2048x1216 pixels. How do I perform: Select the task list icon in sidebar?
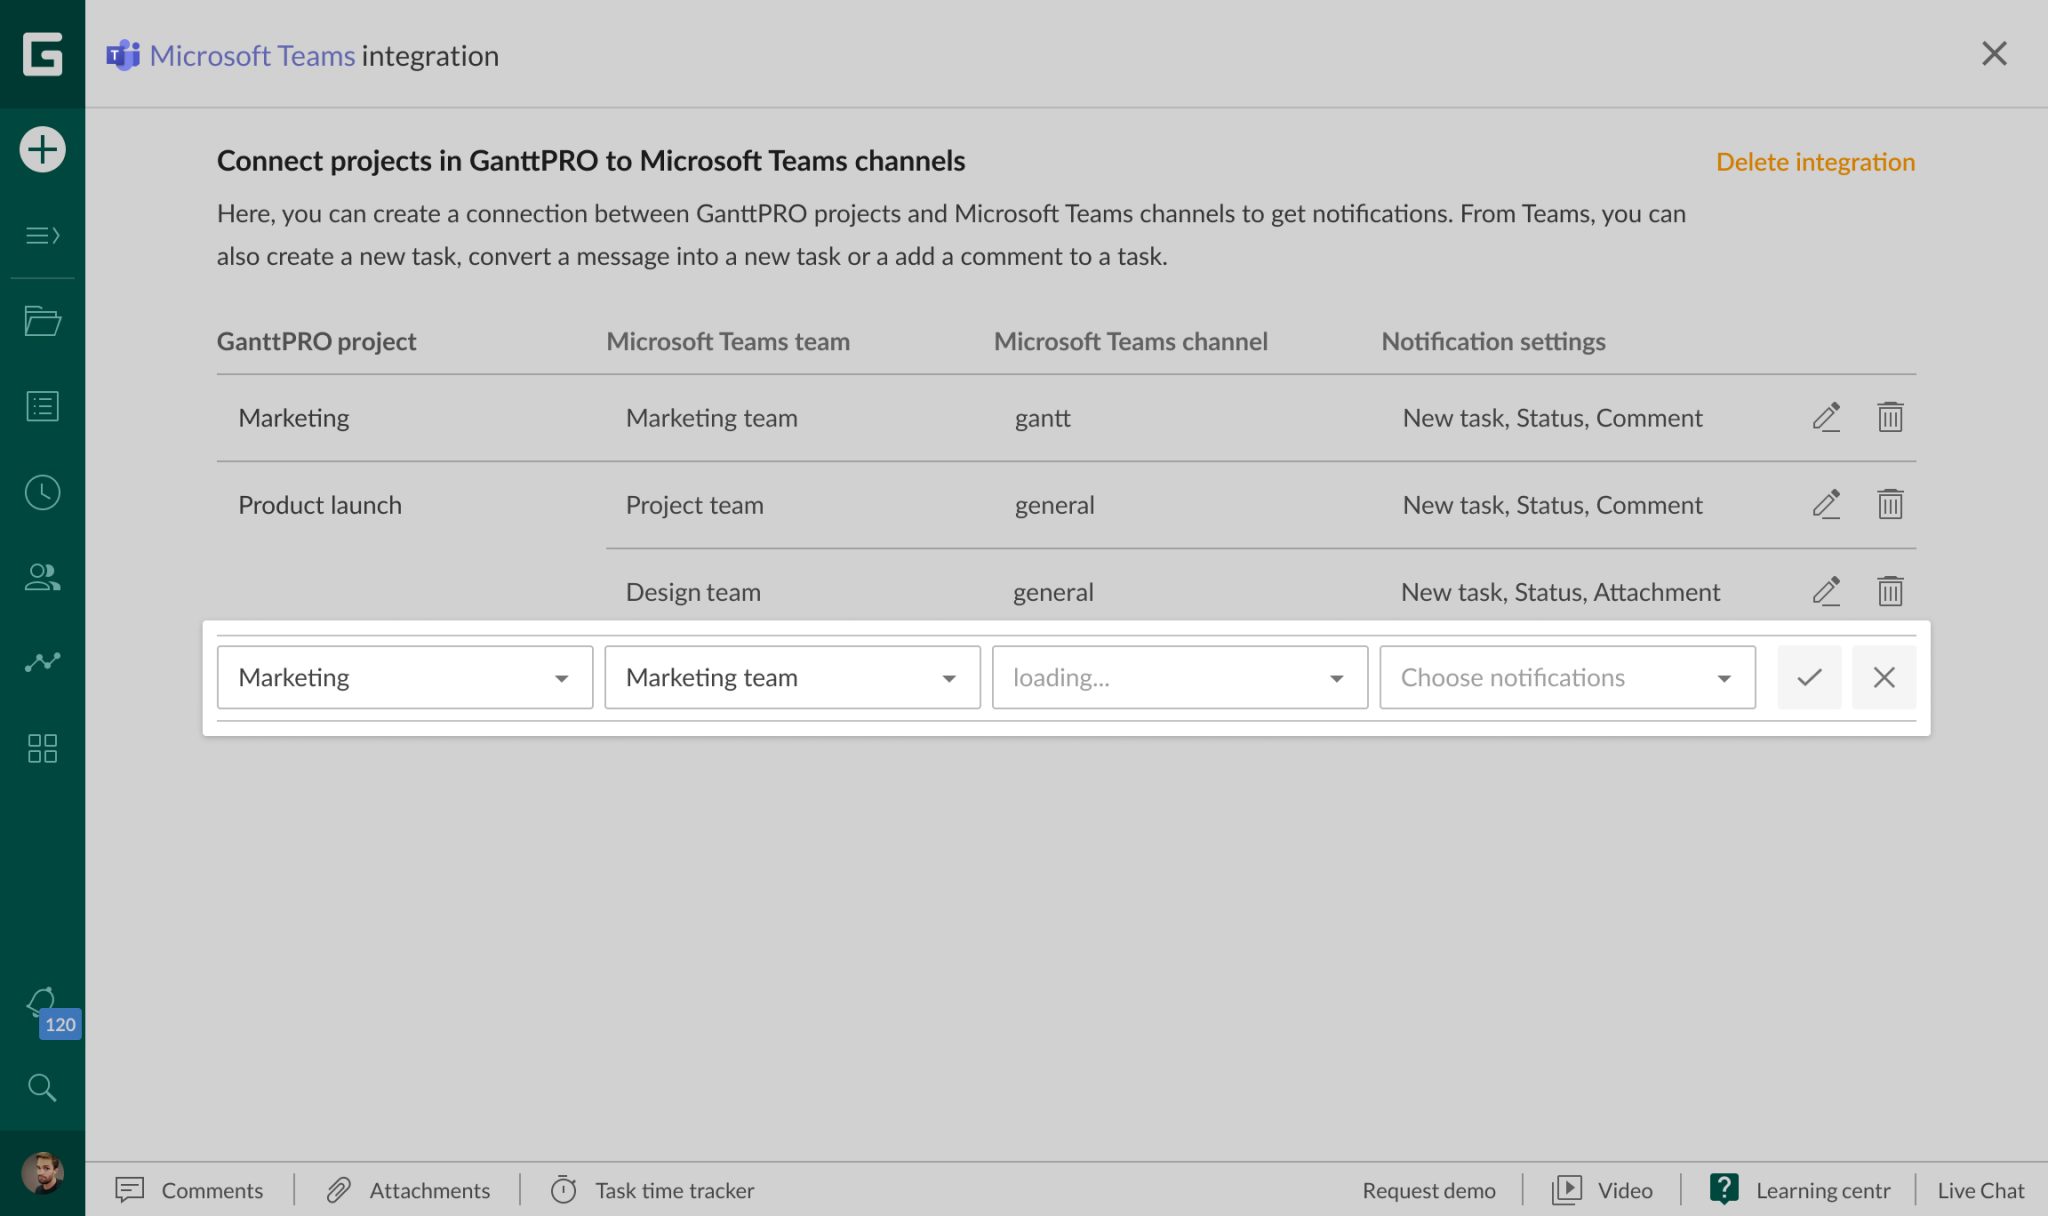[x=41, y=406]
